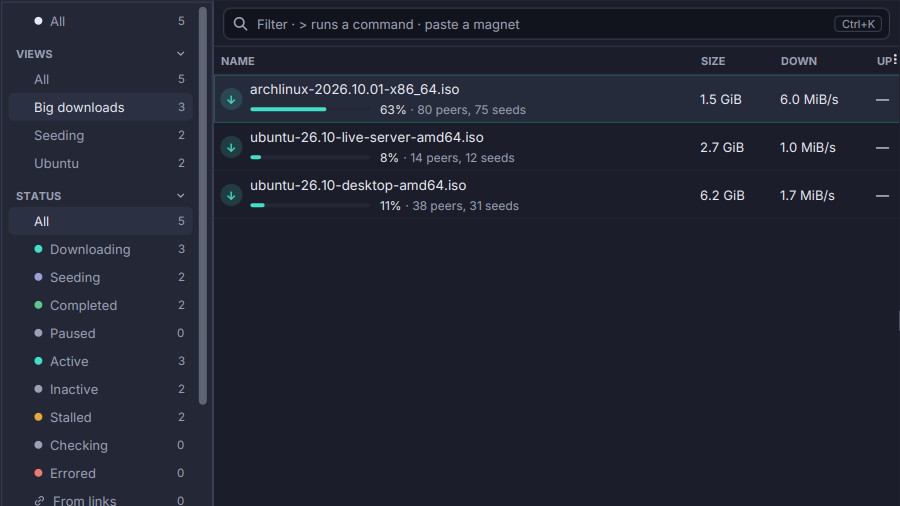Filter by Downloading status

[x=100, y=250]
